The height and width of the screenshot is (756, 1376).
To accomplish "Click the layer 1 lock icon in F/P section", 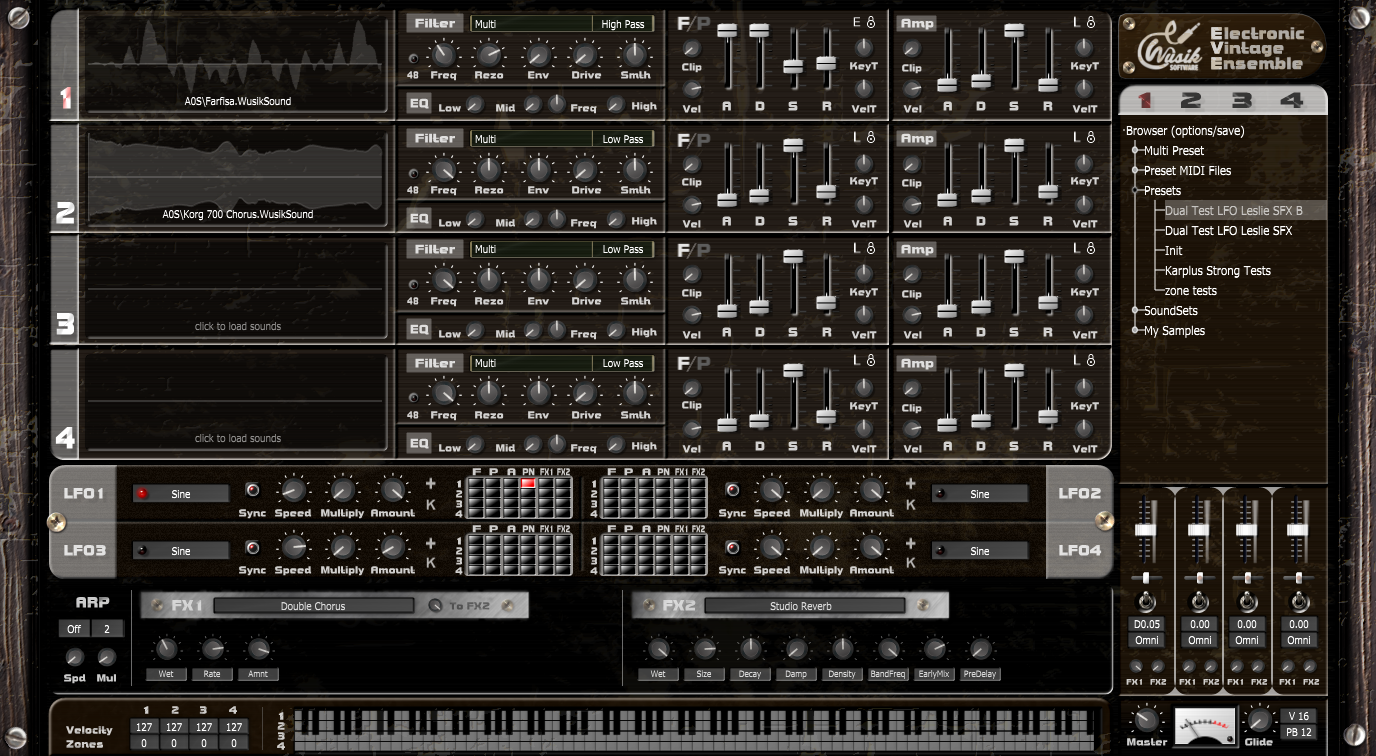I will click(871, 22).
